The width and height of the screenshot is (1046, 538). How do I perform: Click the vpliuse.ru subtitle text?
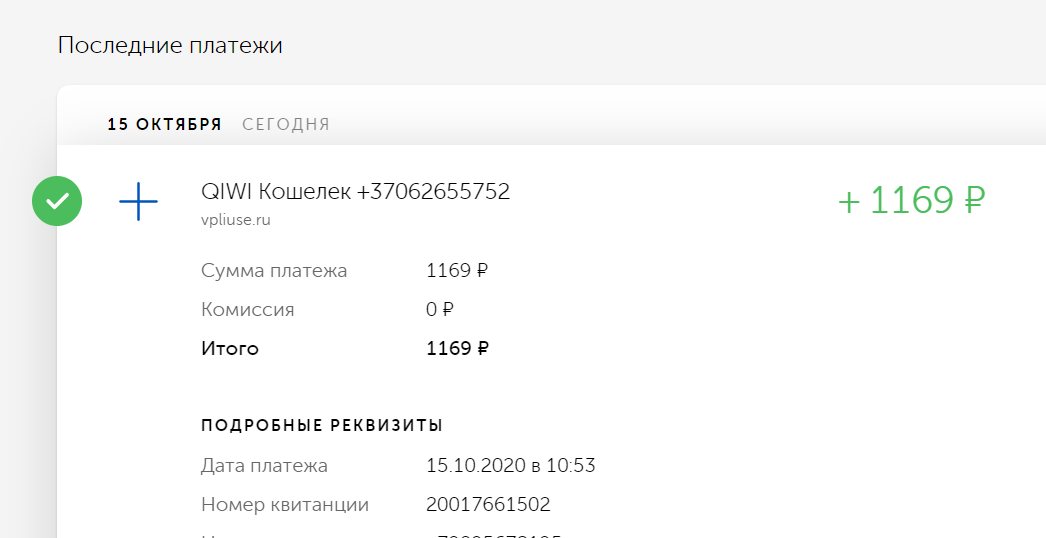pos(235,220)
